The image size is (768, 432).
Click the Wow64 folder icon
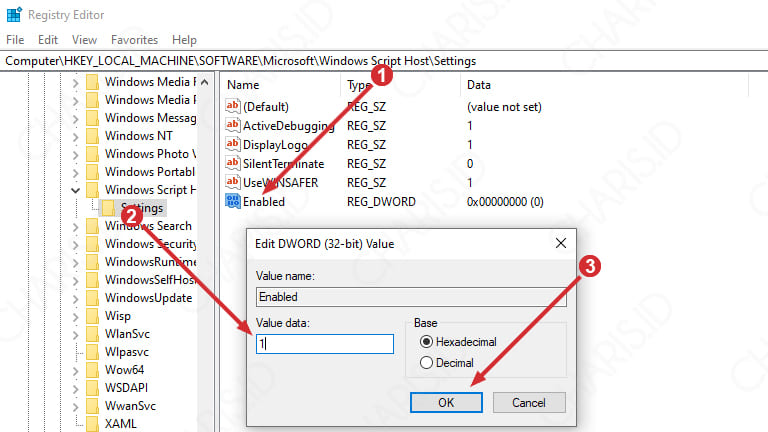92,370
